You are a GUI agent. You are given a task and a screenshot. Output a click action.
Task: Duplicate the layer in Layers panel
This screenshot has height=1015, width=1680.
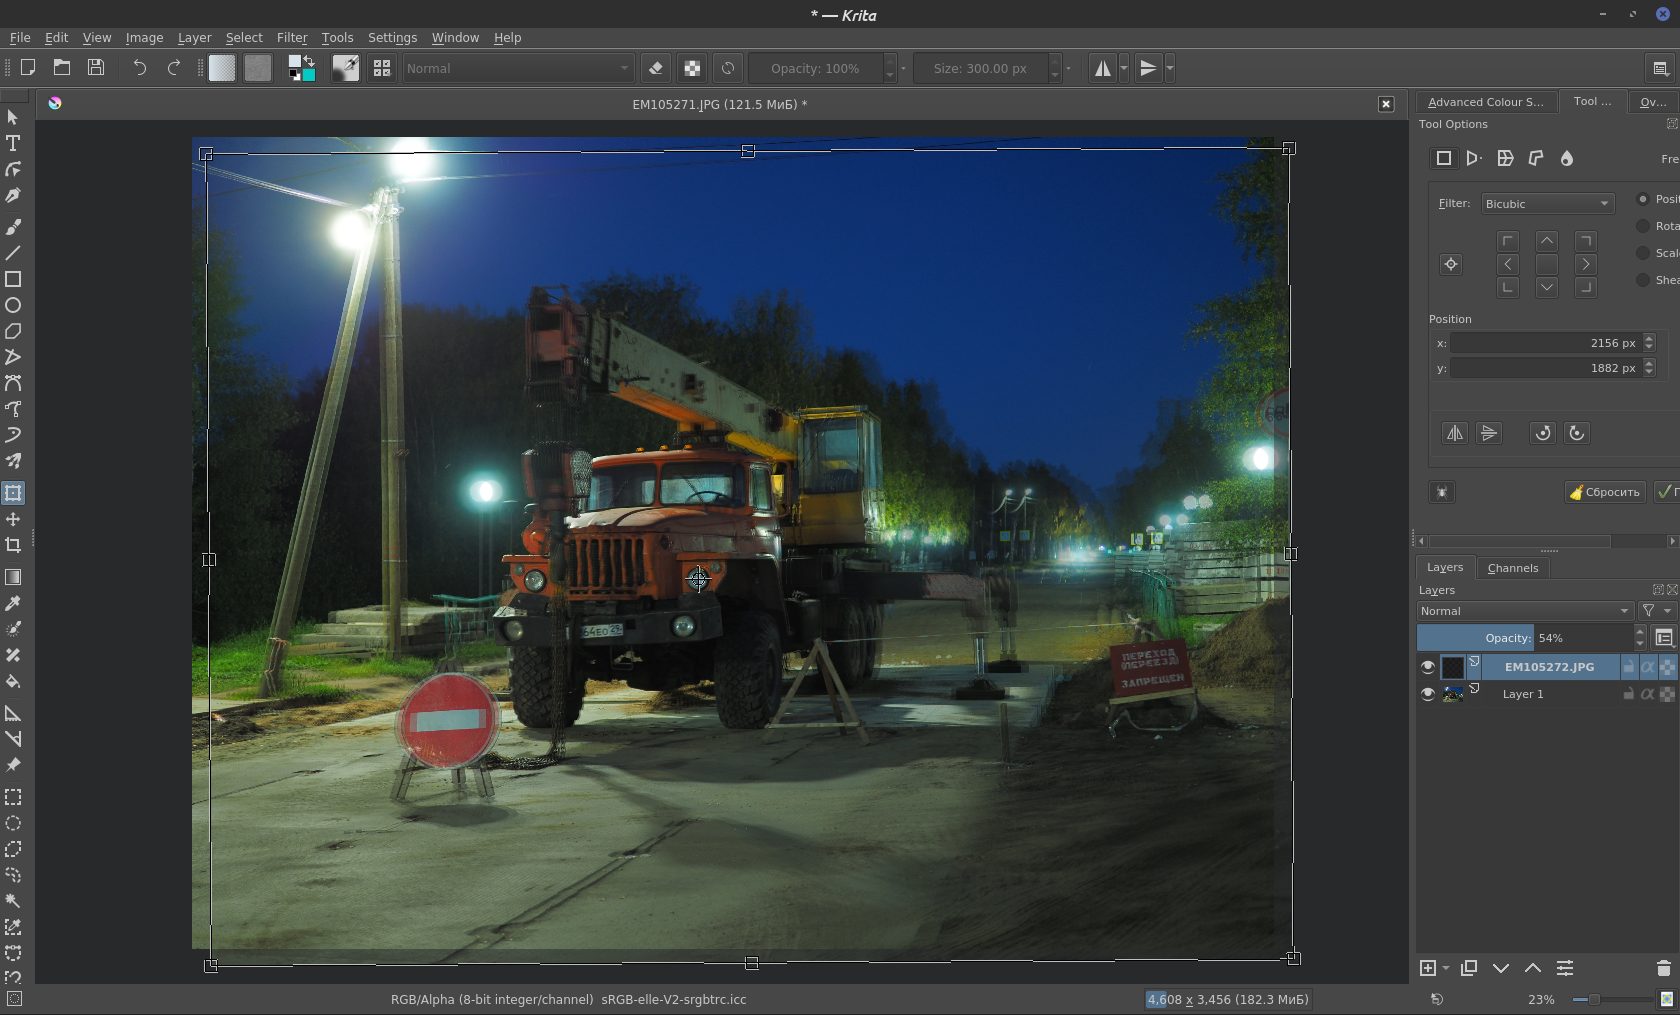[1469, 968]
